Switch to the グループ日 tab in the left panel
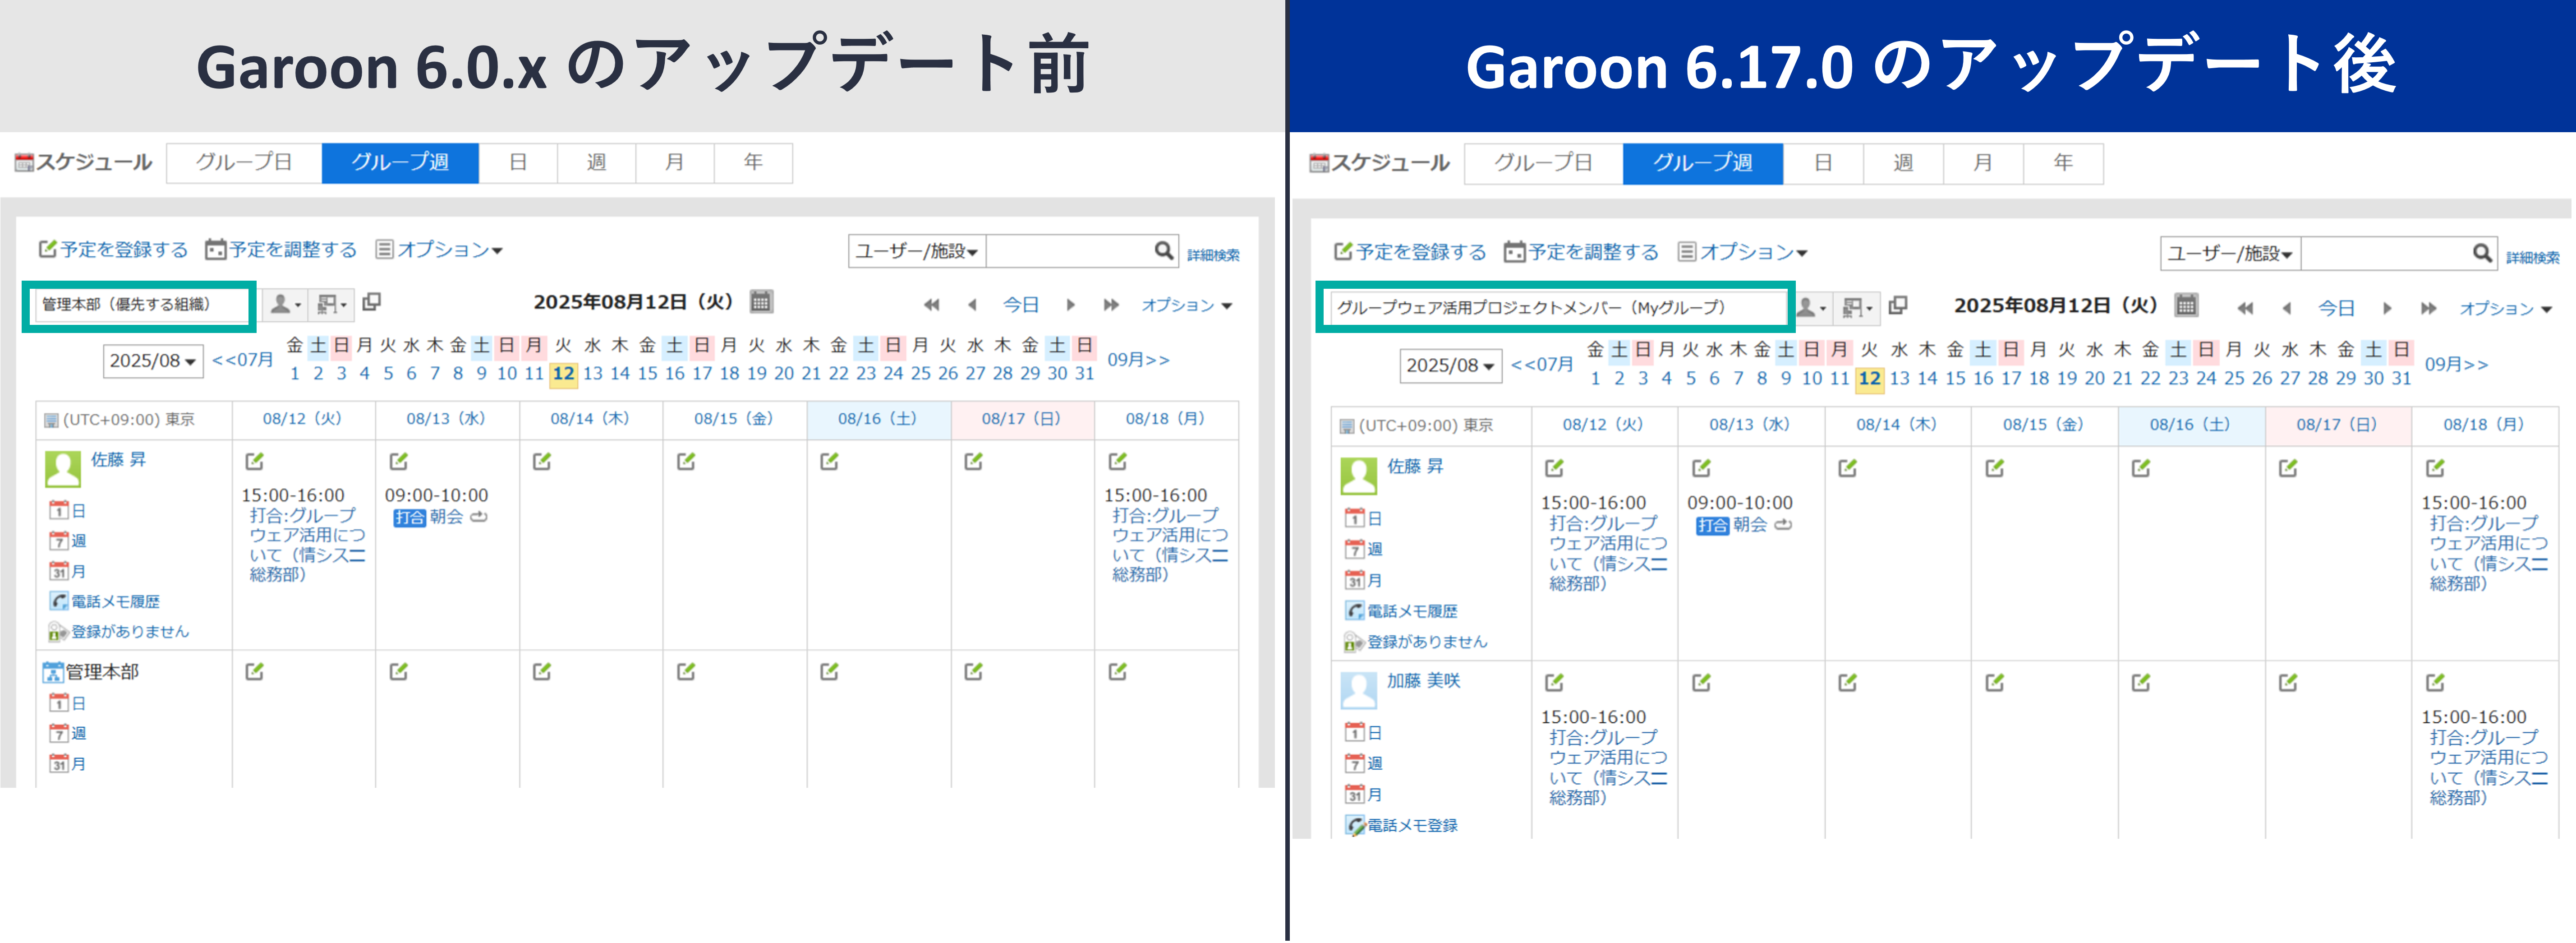 pos(244,162)
